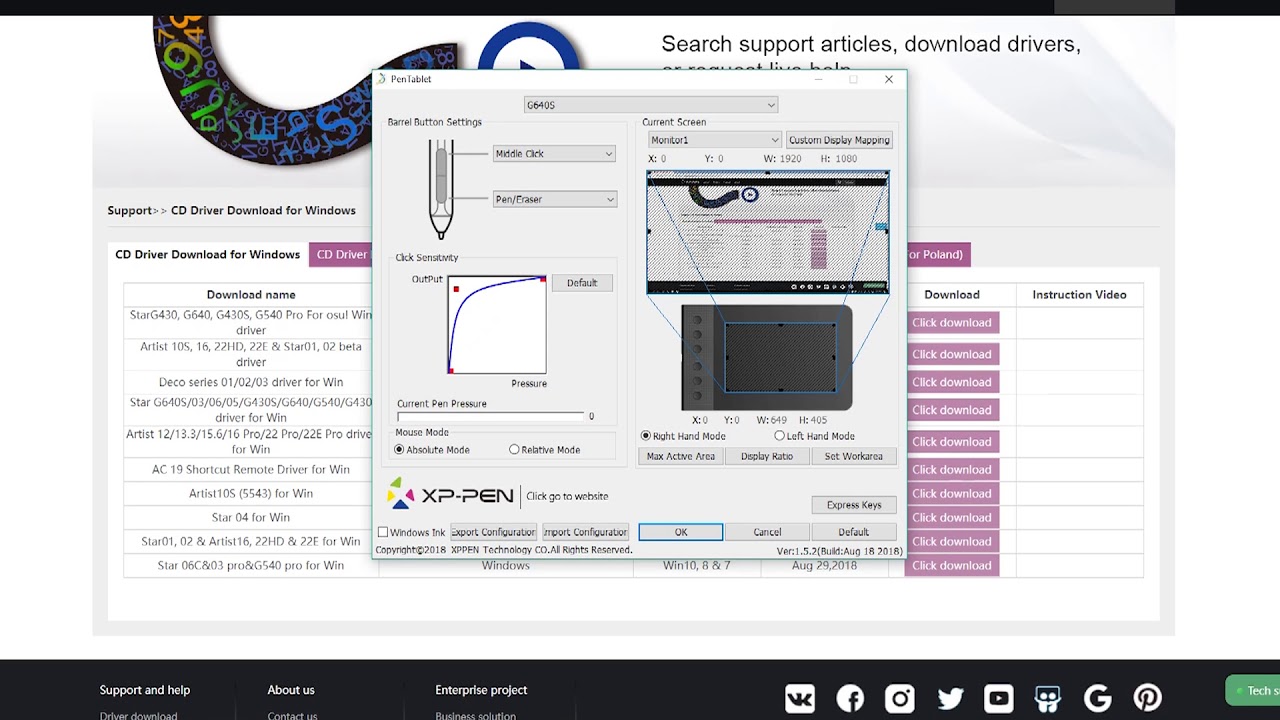This screenshot has height=720, width=1280.
Task: Click download for StarG430 osu driver row
Action: (951, 323)
